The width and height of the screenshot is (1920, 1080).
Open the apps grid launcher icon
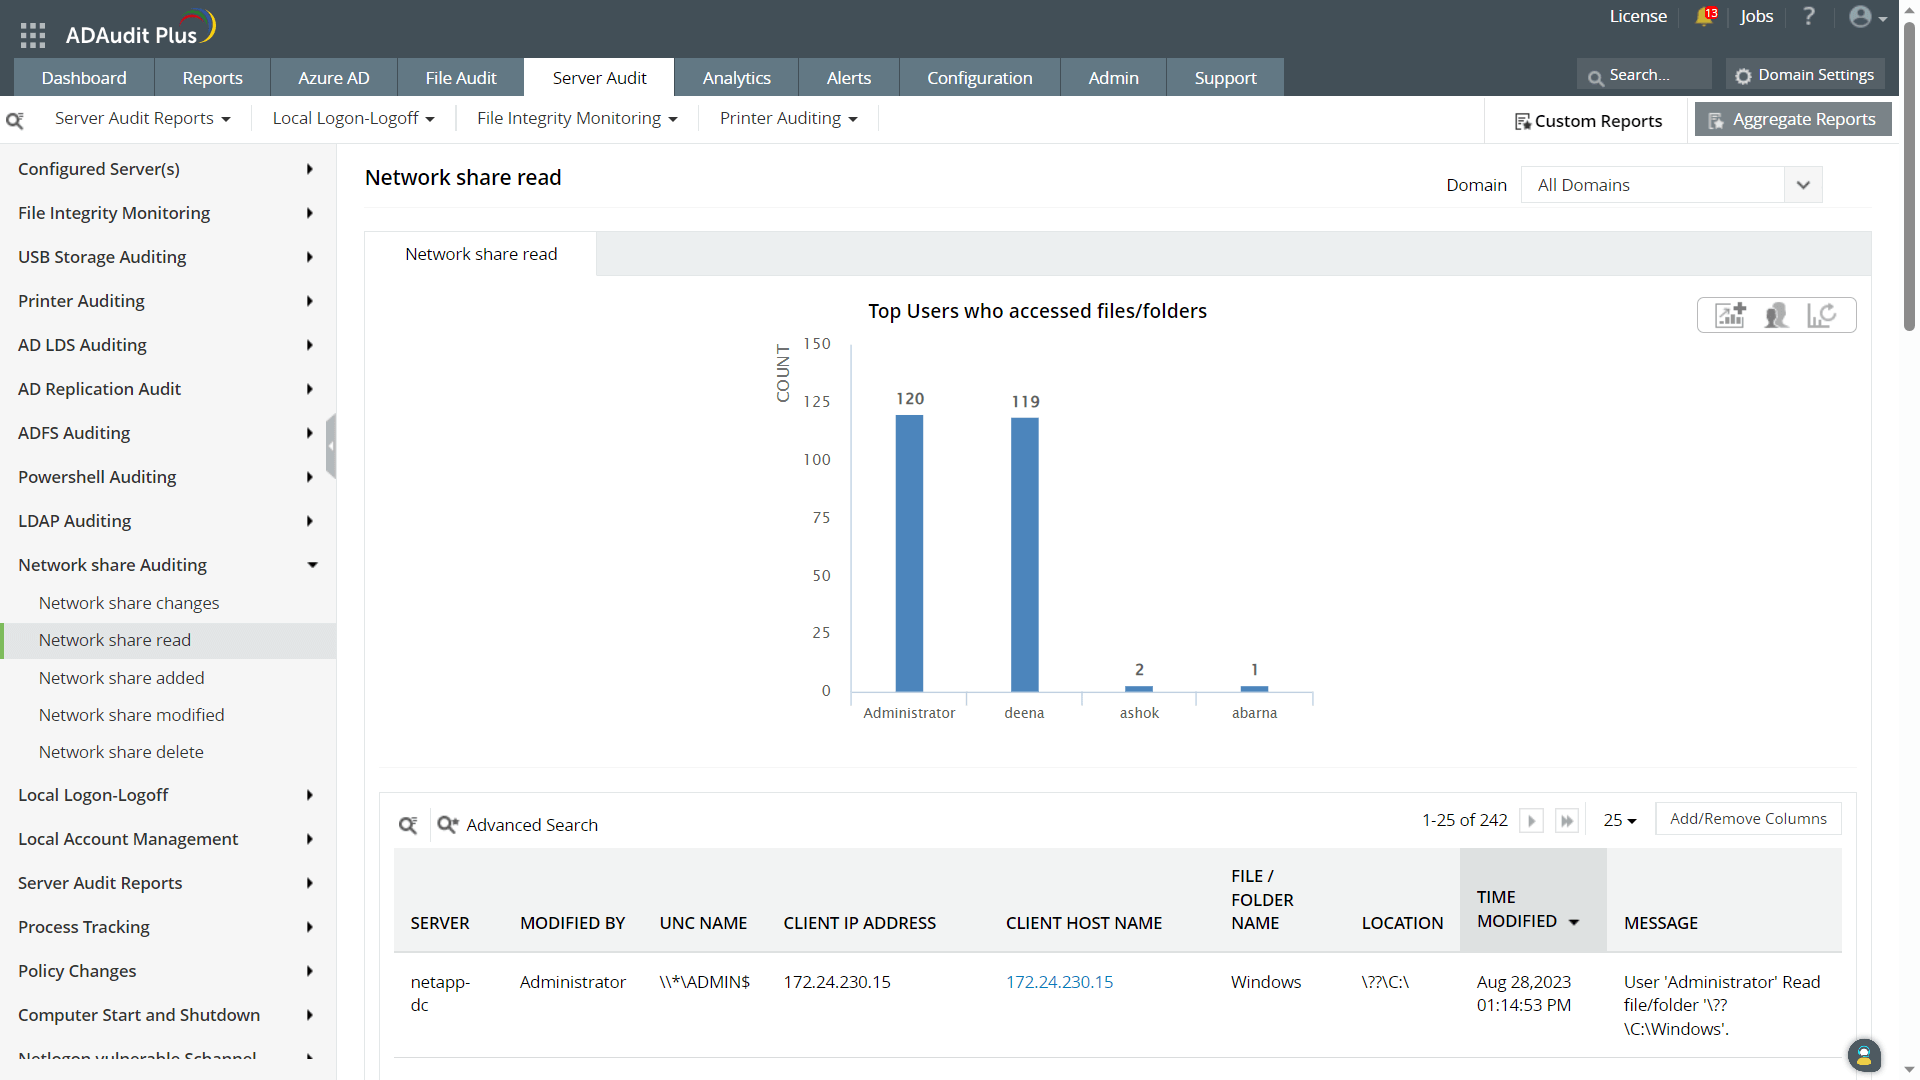point(33,35)
